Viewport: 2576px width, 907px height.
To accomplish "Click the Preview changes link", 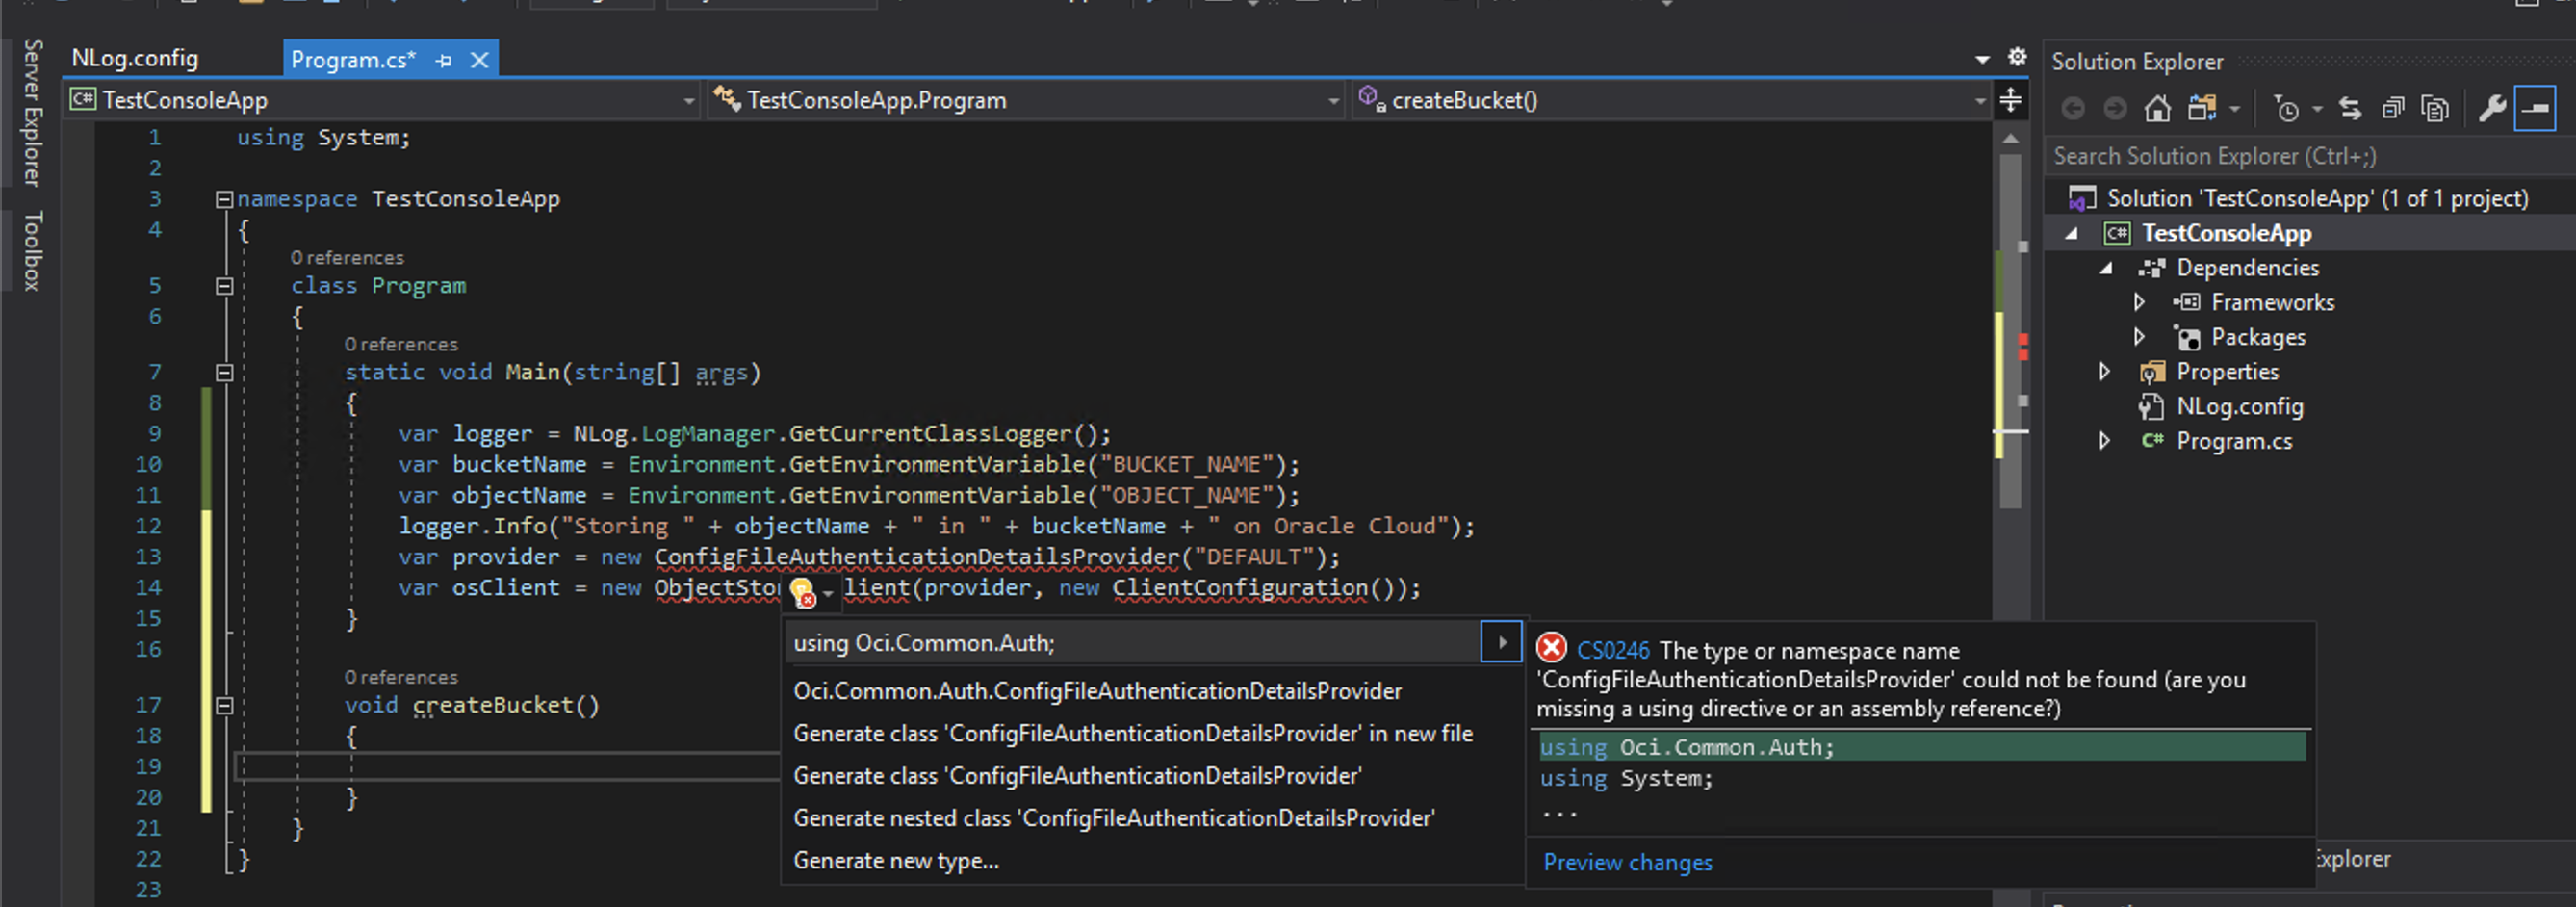I will coord(1627,862).
